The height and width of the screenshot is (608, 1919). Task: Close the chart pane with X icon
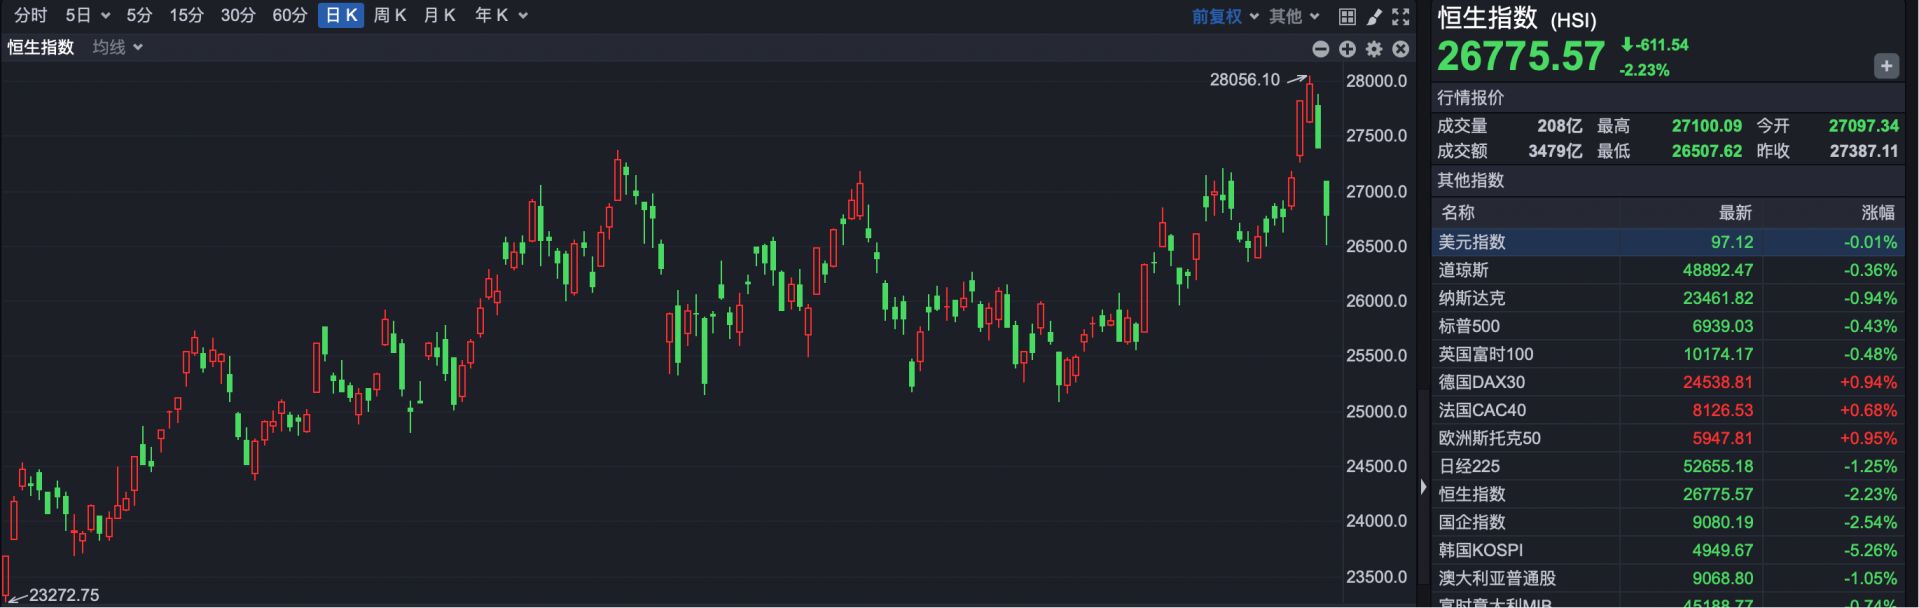coord(1401,49)
